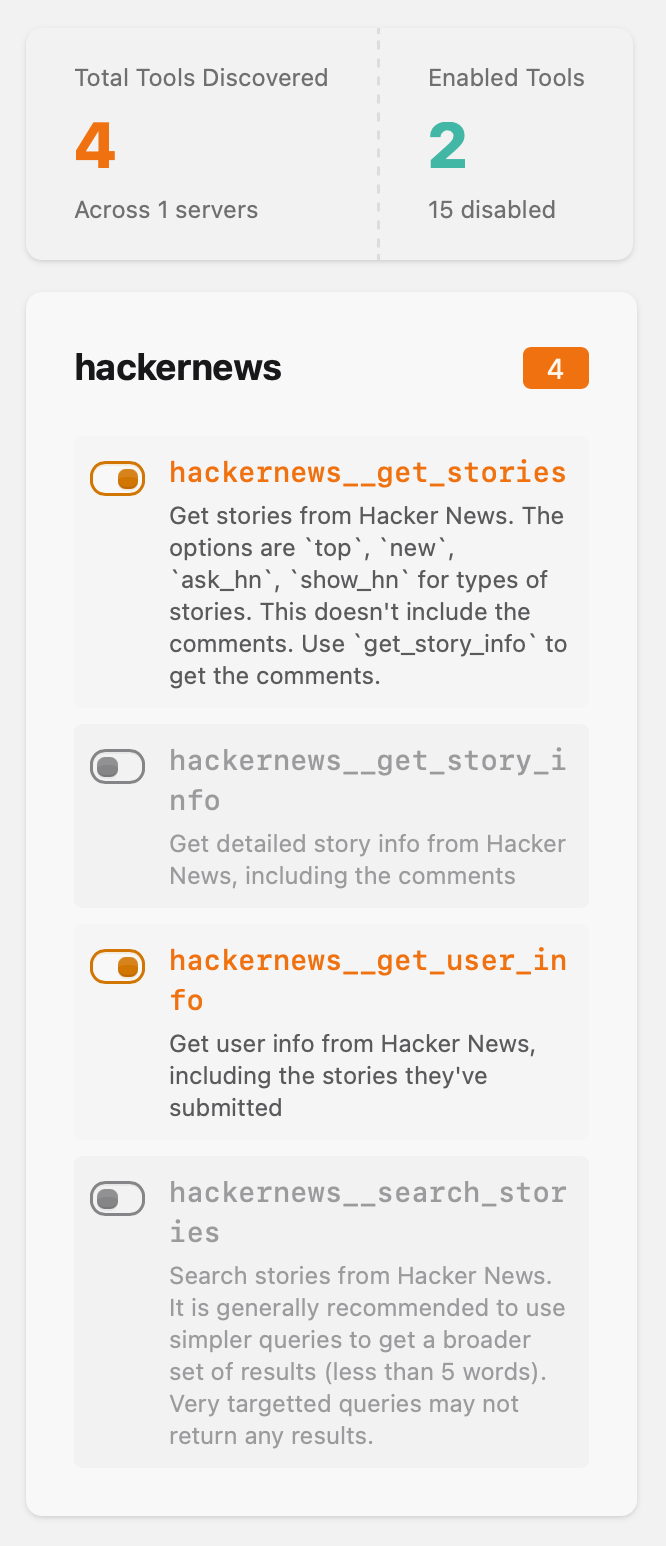The height and width of the screenshot is (1546, 666).
Task: Enable the hackernews__search_stories toggle switch
Action: pos(118,1199)
